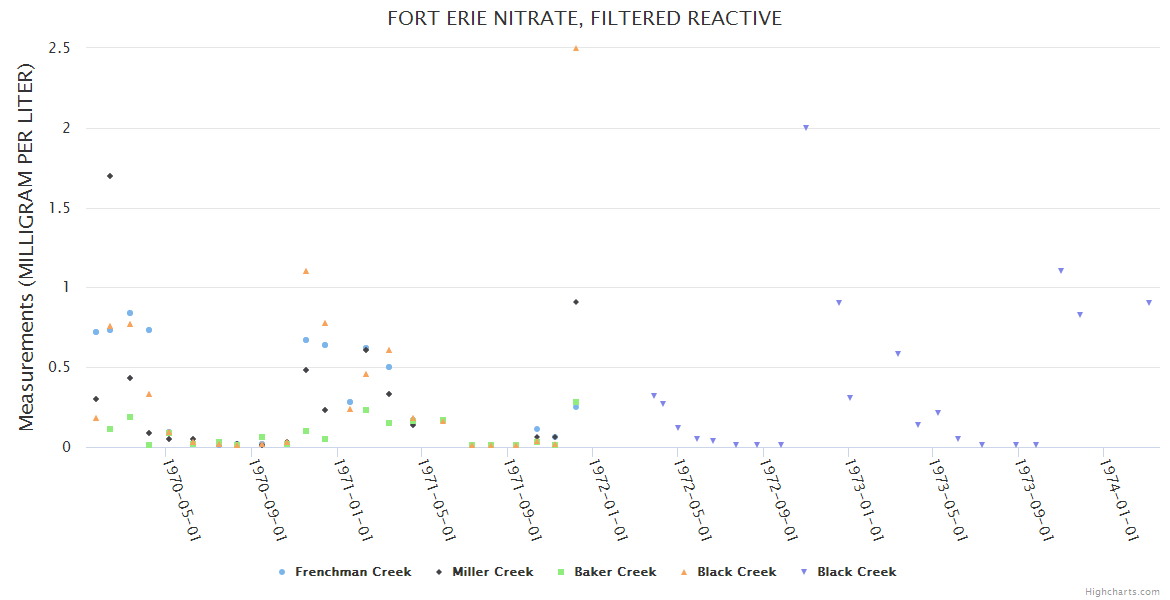
Task: Select the black diamond point near 1.7
Action: pyautogui.click(x=110, y=176)
